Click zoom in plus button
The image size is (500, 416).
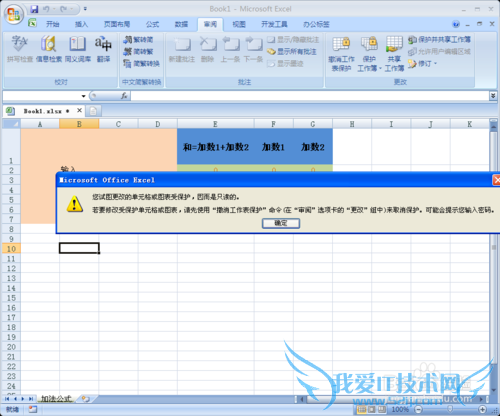coord(482,409)
